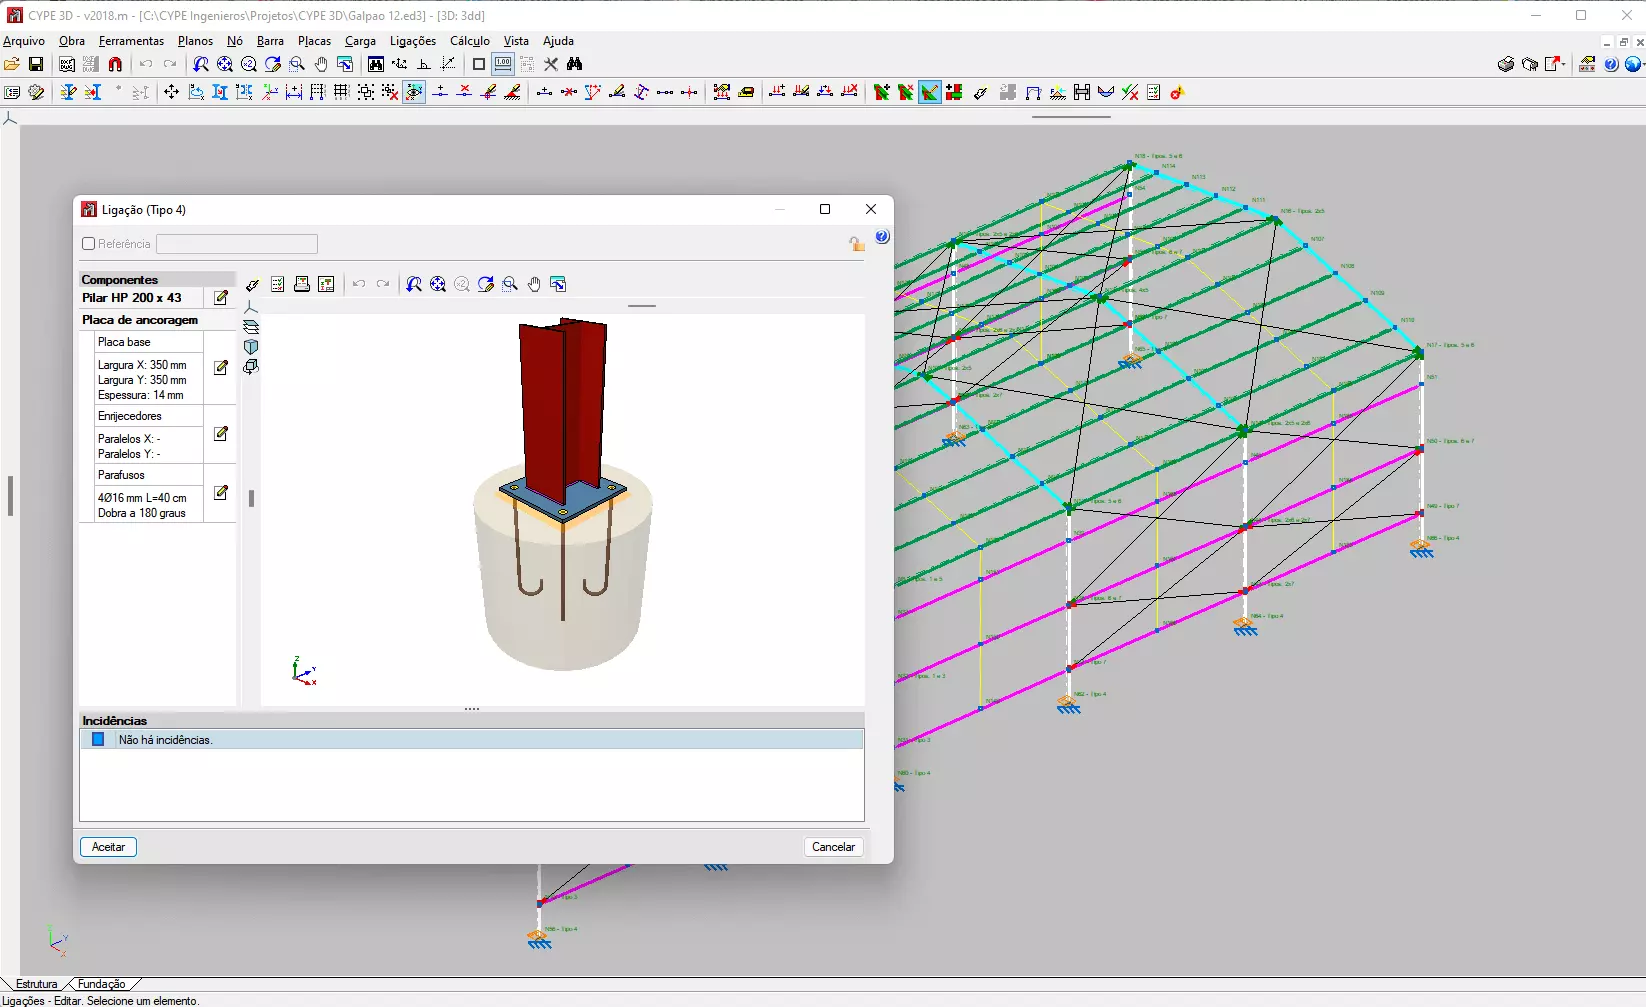Open the Cálculo menu
Screen dimensions: 1646x1007
coord(469,41)
